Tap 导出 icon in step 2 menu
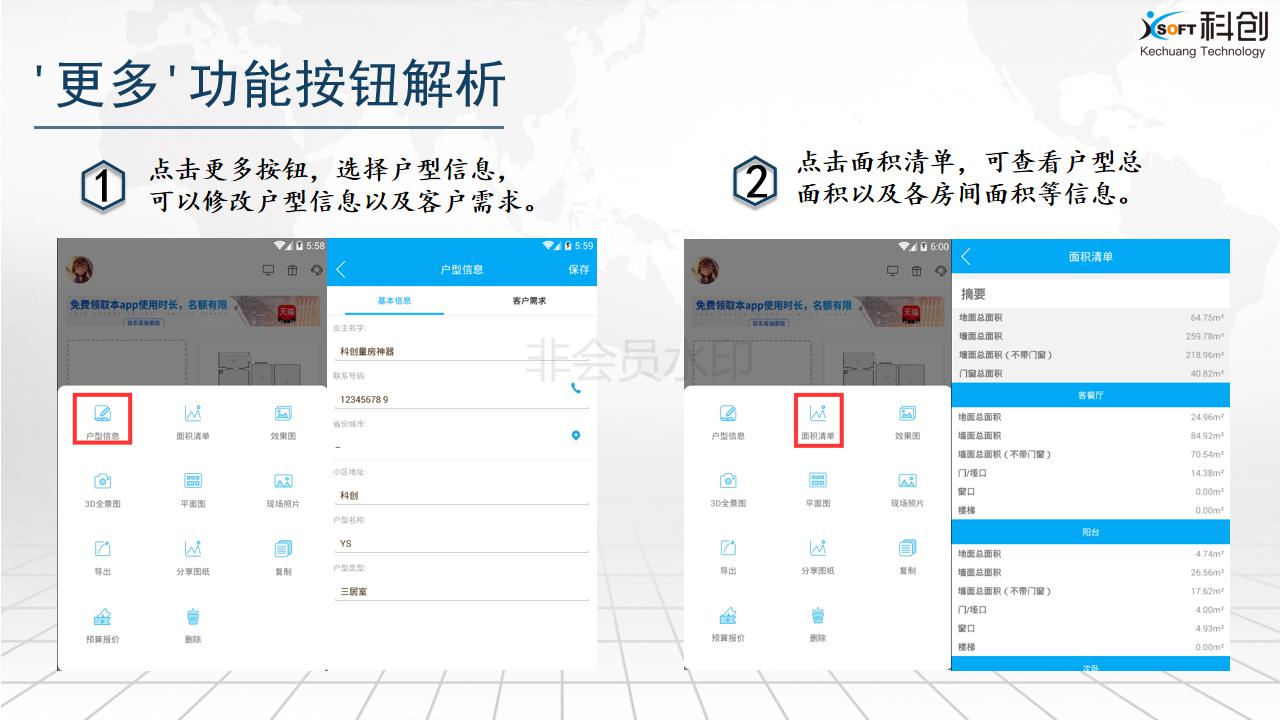The width and height of the screenshot is (1280, 720). pyautogui.click(x=728, y=547)
